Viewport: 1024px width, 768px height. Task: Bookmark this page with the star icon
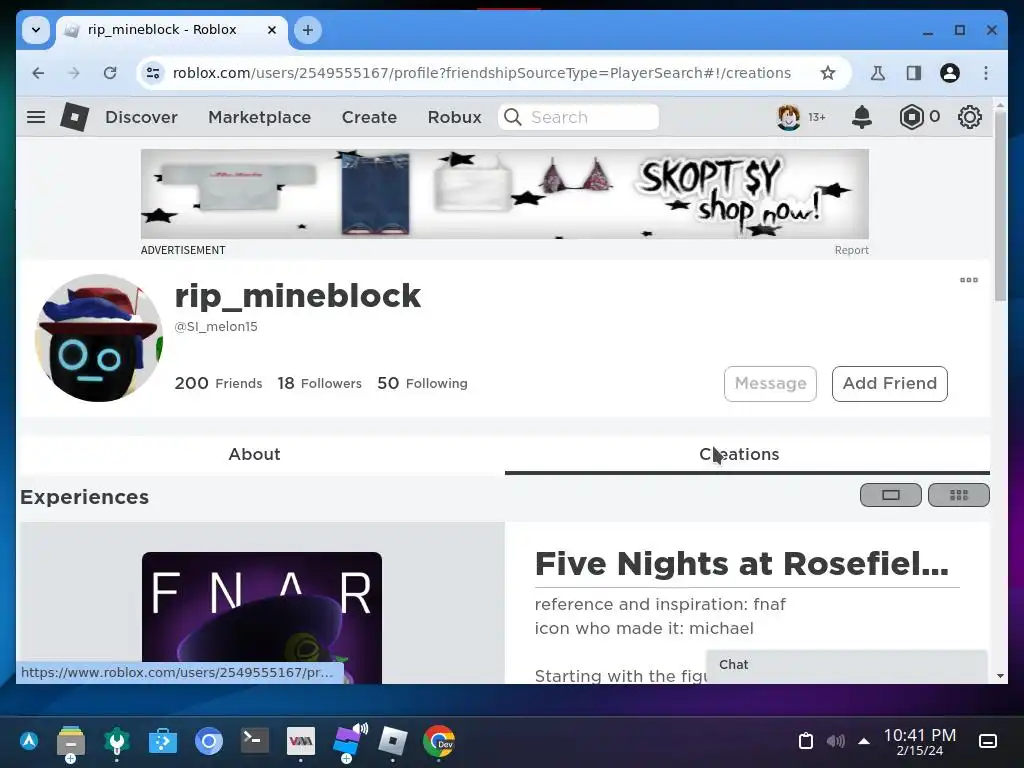click(827, 73)
